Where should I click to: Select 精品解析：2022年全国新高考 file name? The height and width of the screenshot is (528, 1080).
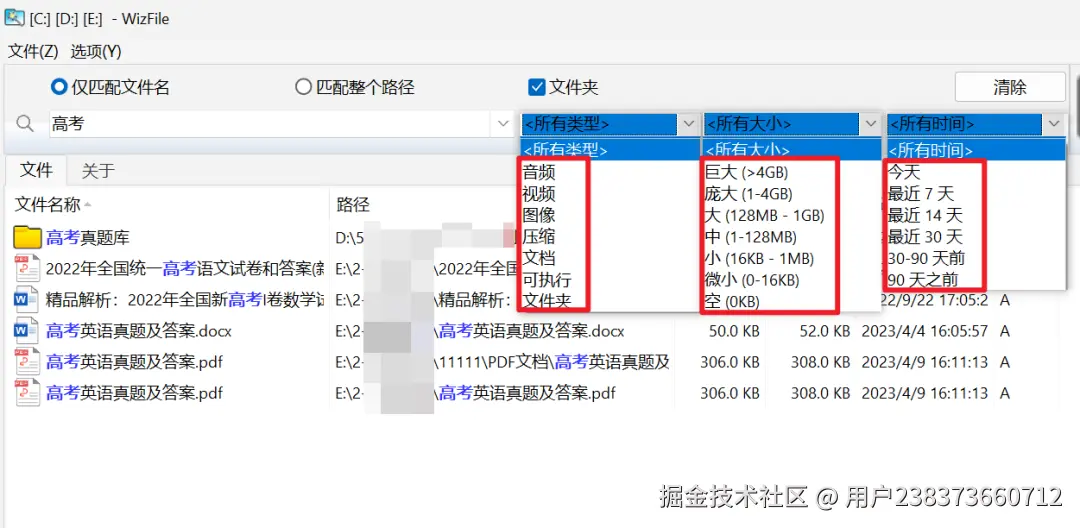coord(185,300)
